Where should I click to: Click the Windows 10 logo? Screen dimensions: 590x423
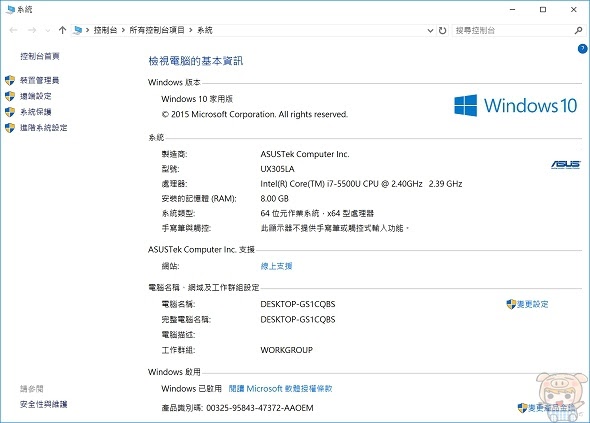515,105
